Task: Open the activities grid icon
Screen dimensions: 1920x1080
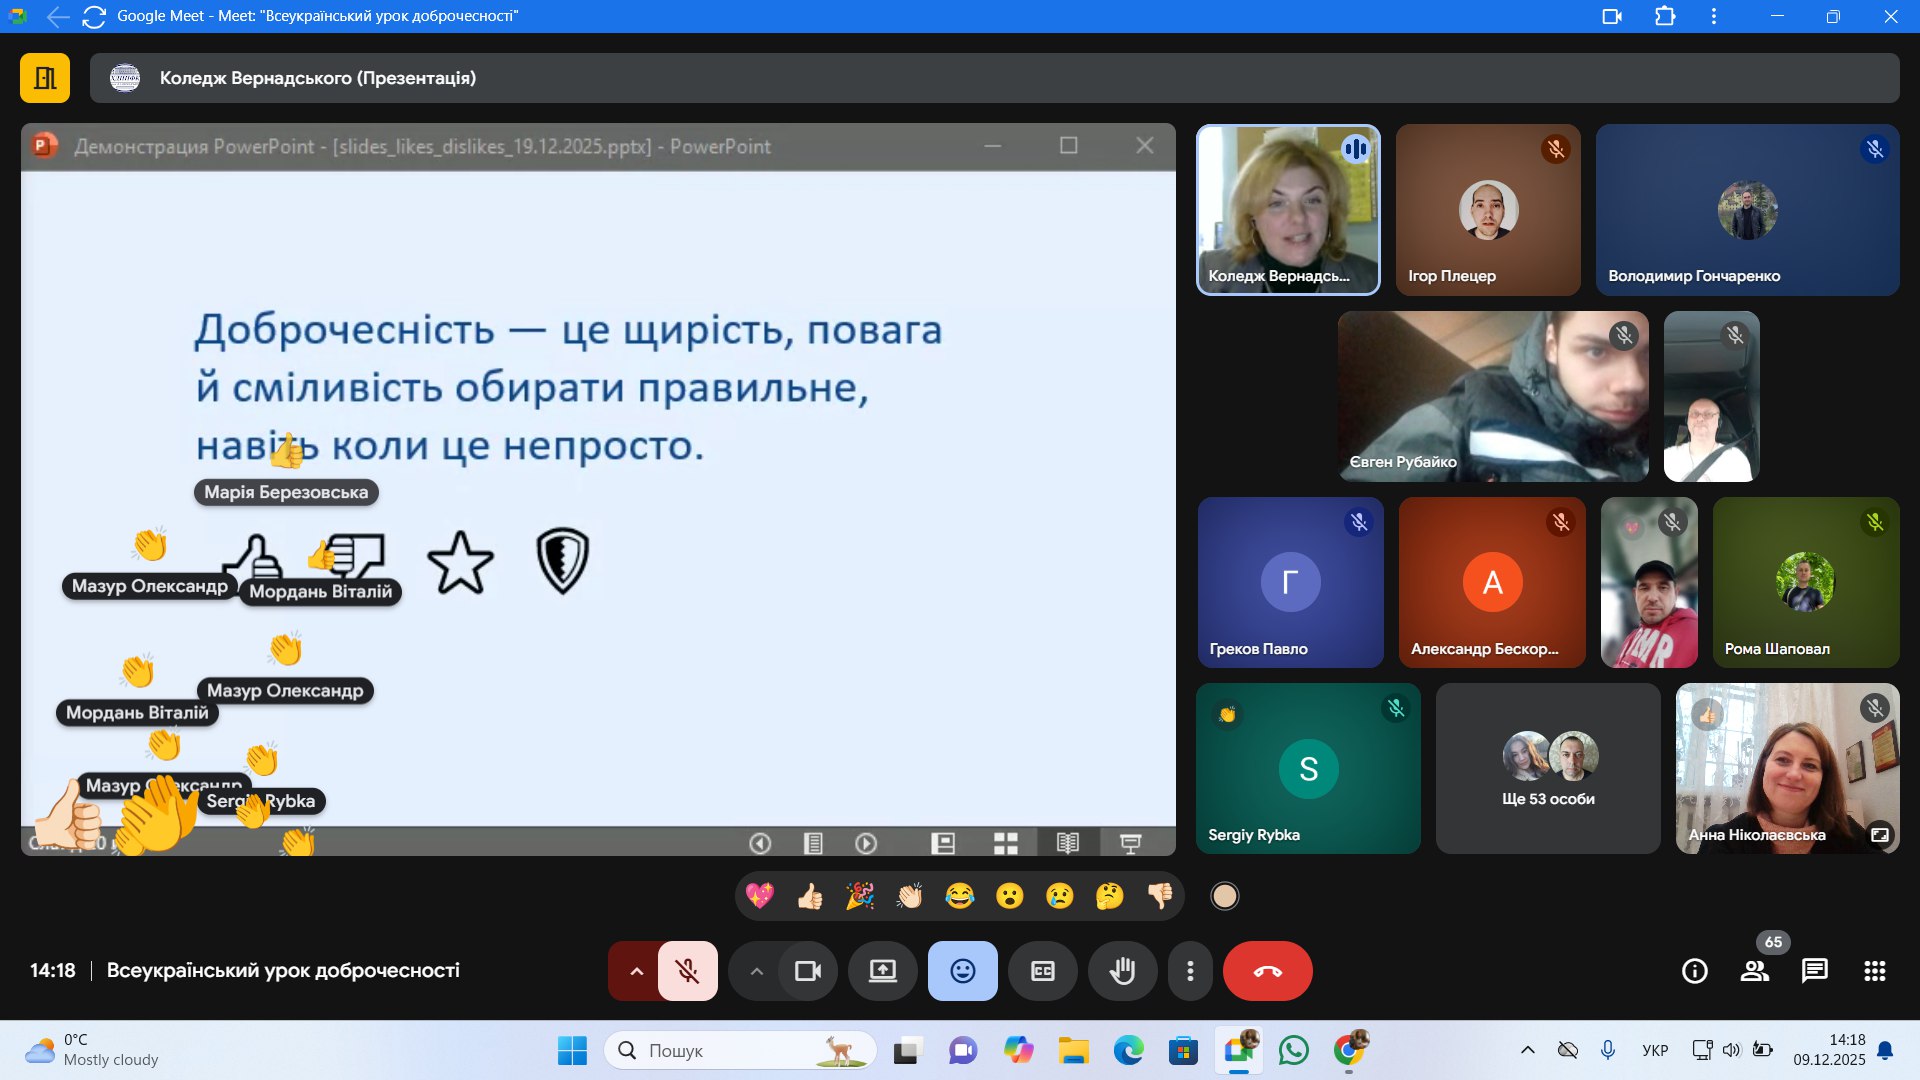Action: coord(1874,971)
